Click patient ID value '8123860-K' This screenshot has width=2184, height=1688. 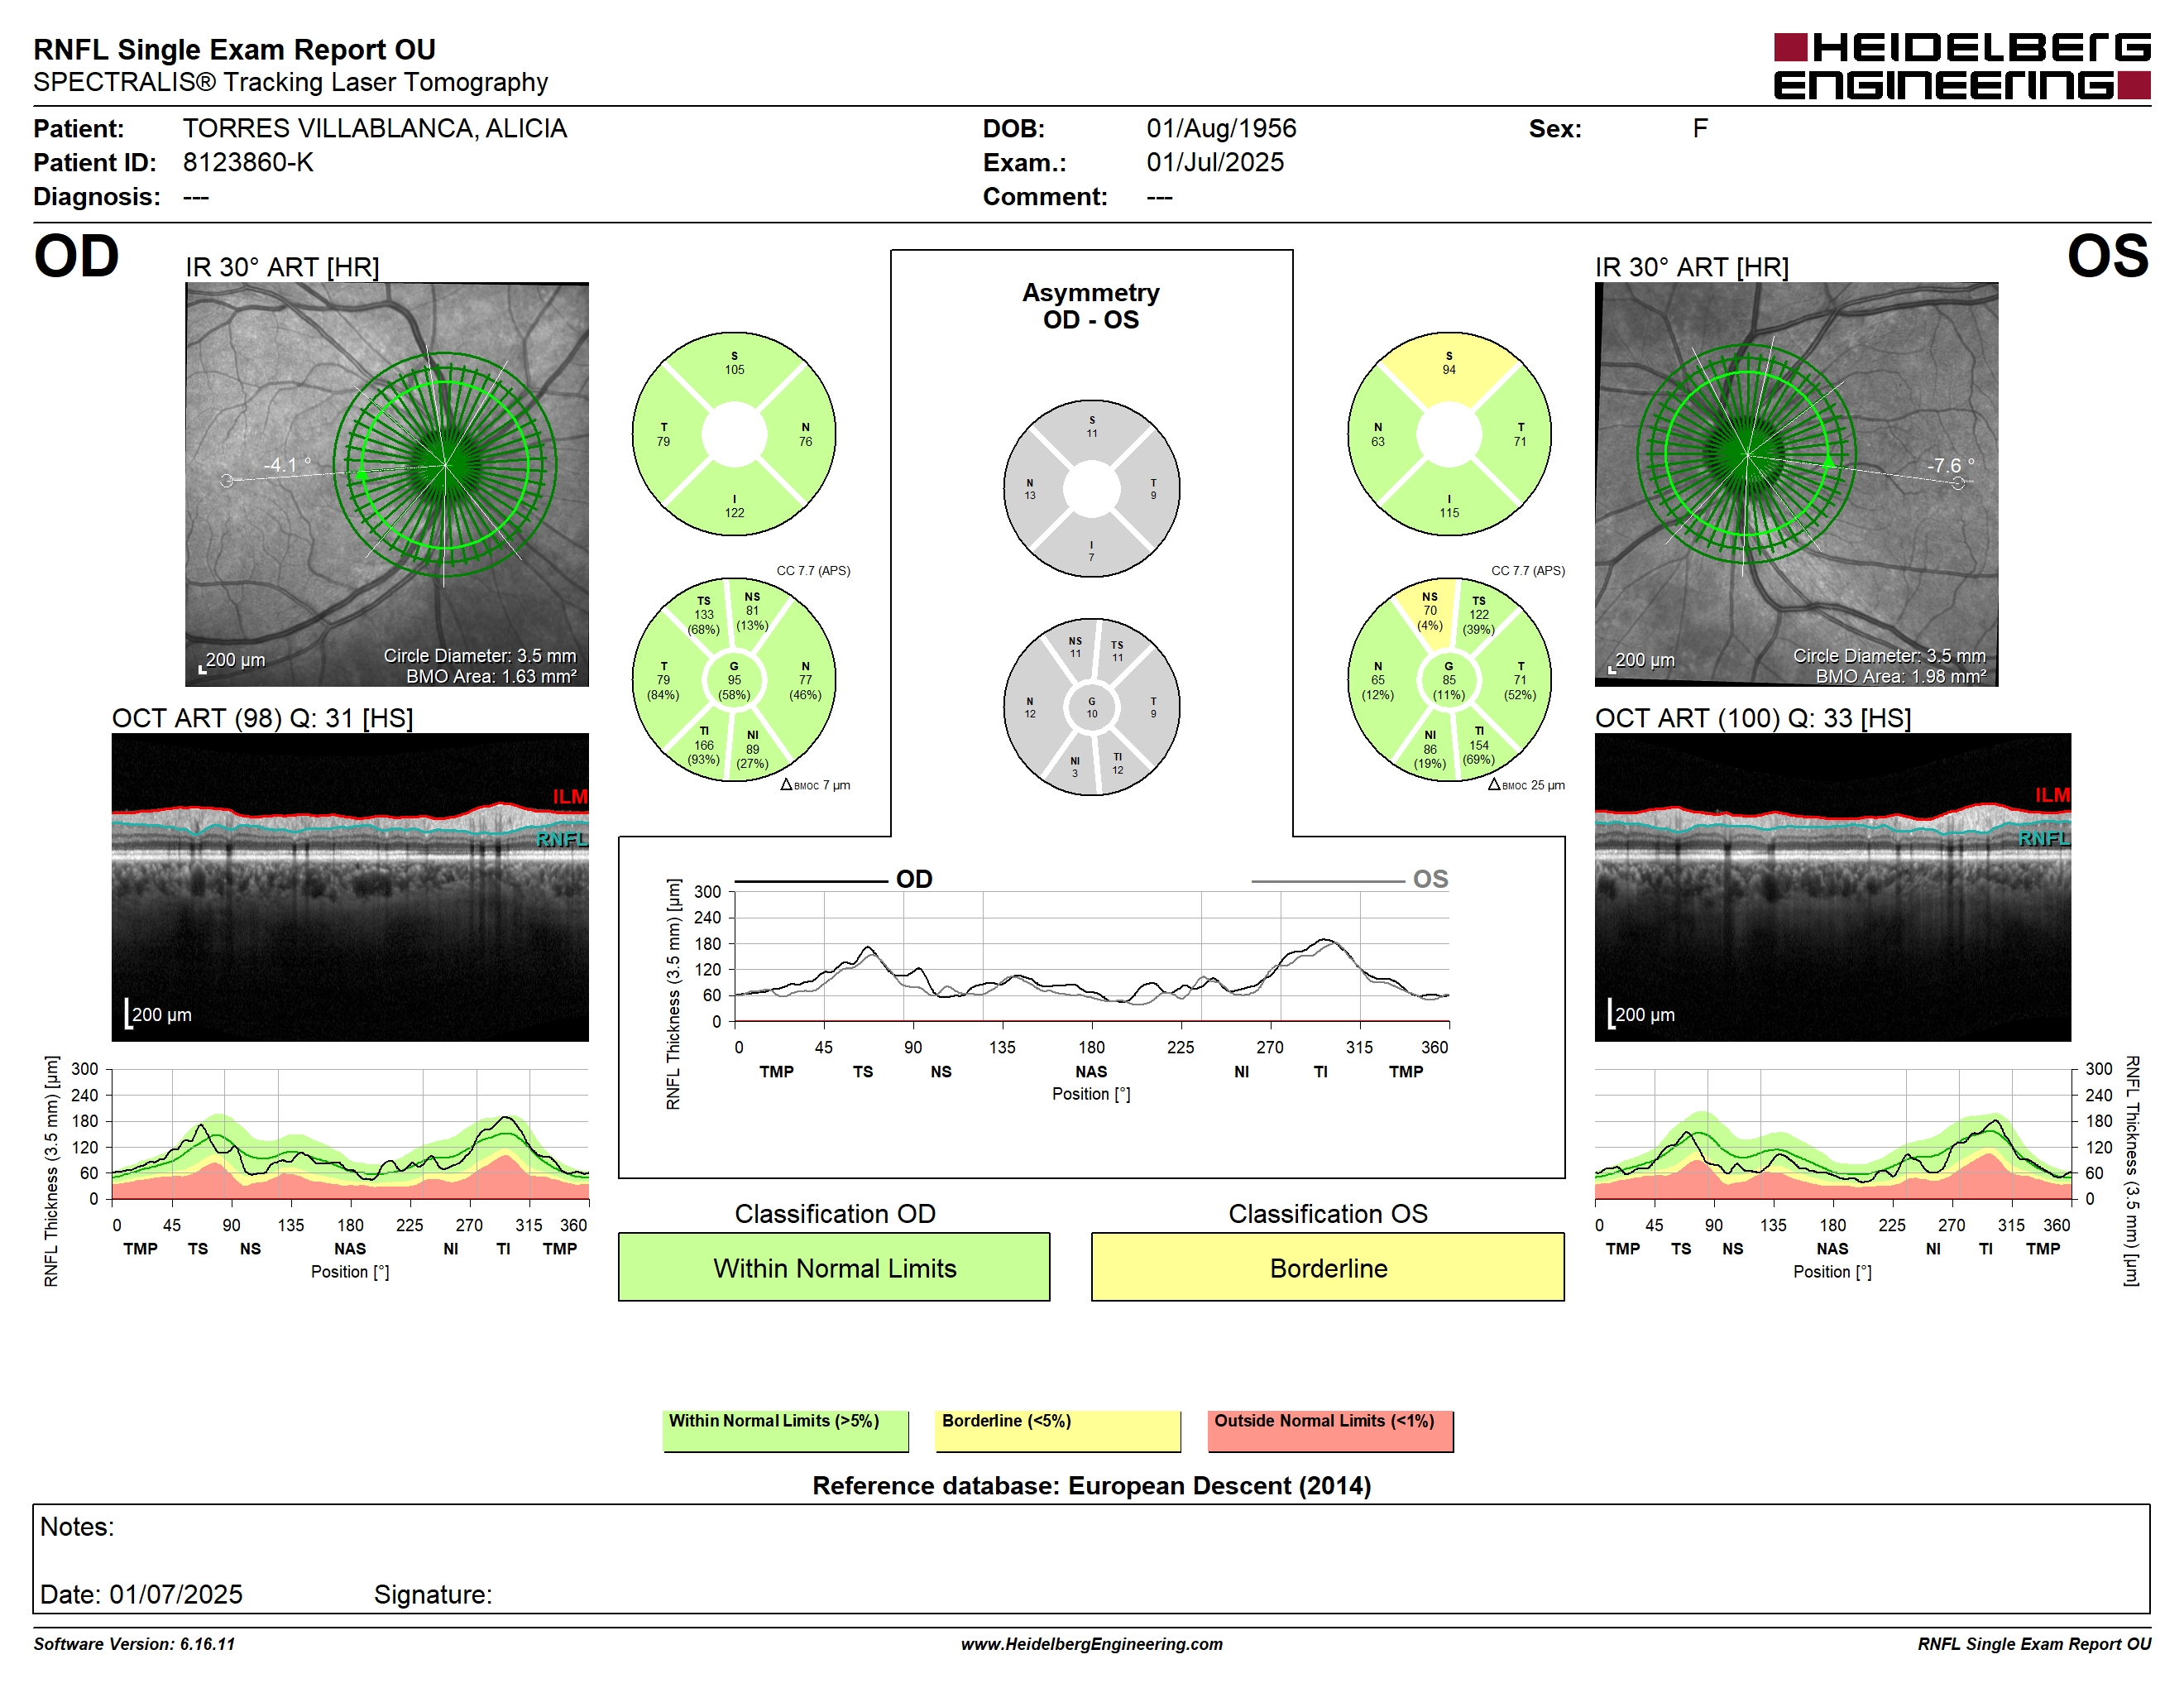tap(248, 162)
